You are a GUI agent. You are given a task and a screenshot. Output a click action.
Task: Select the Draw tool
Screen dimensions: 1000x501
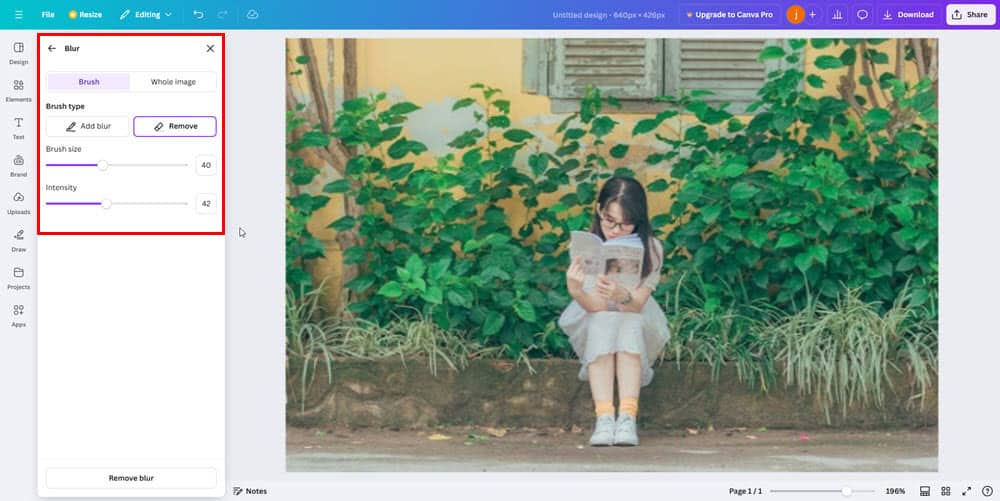pos(18,240)
